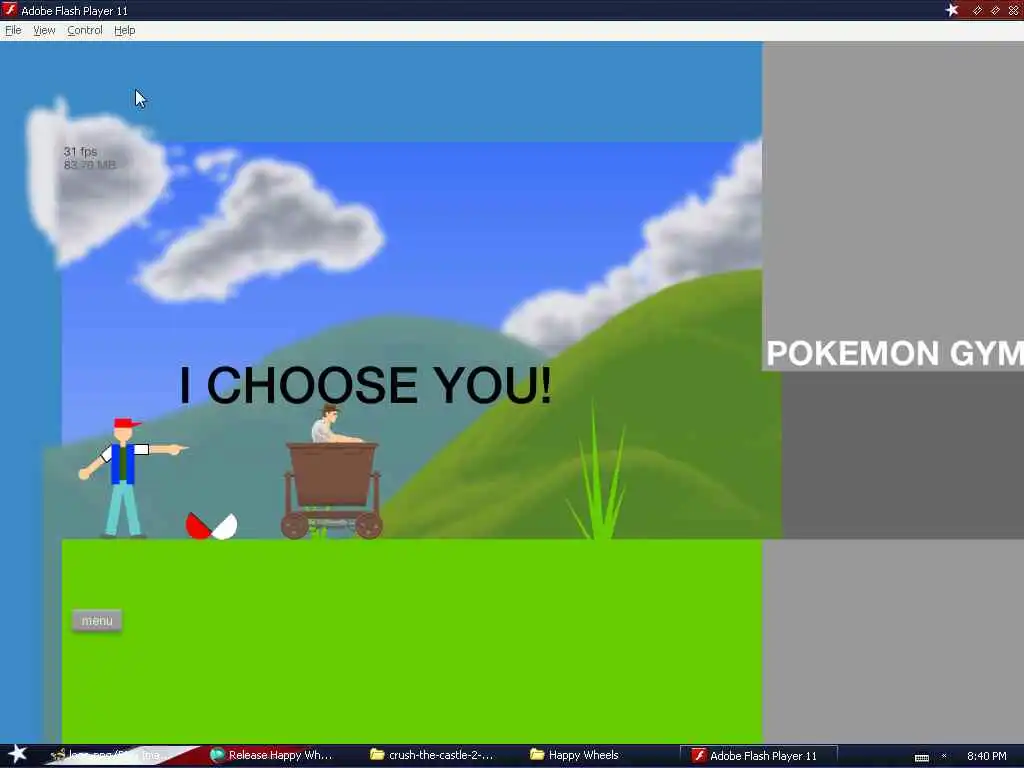Click the in-game menu button

point(97,620)
